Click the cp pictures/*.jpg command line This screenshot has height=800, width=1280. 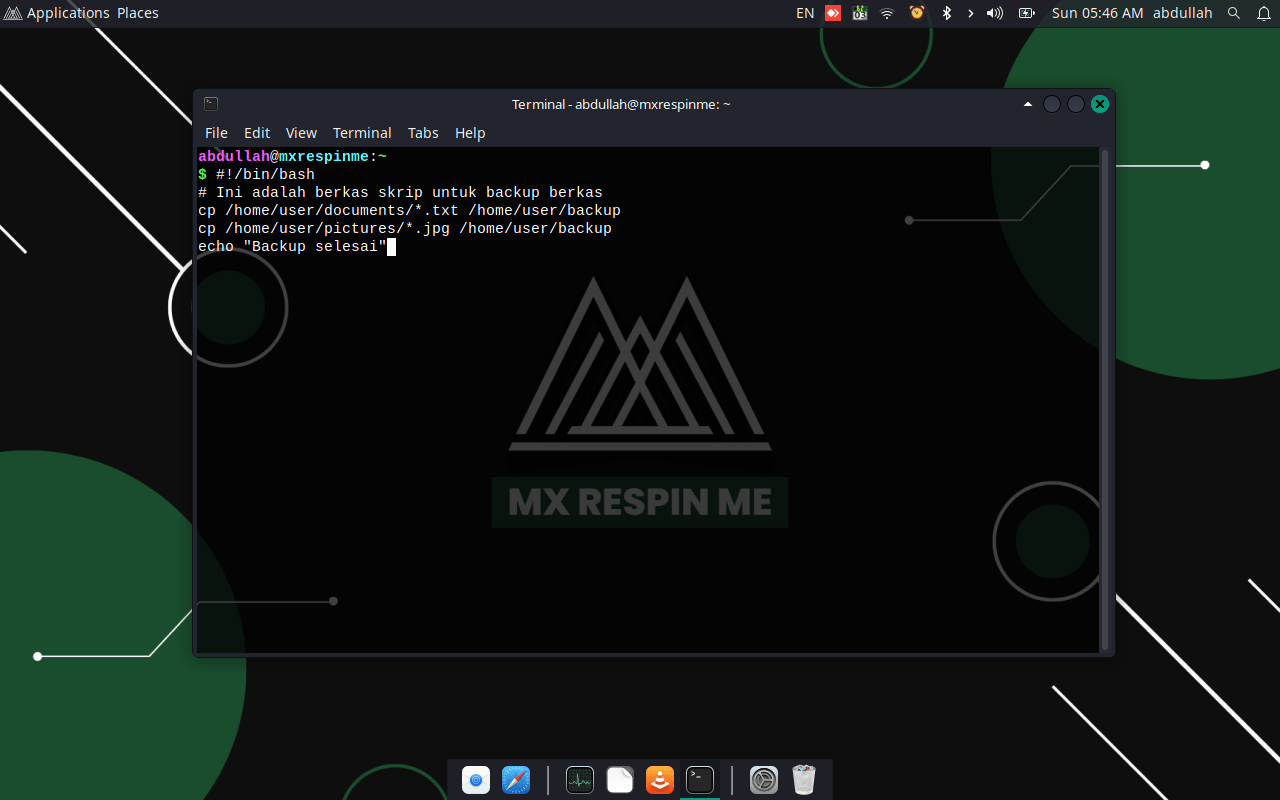pyautogui.click(x=405, y=228)
